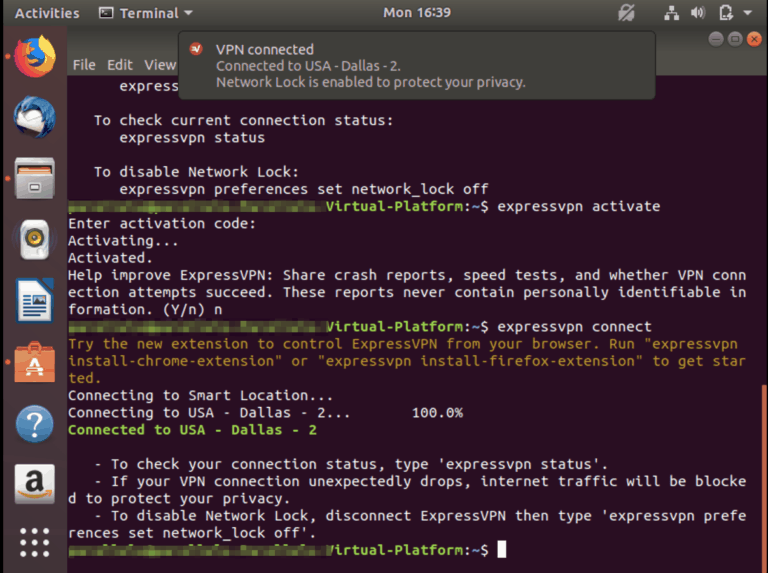The height and width of the screenshot is (573, 768).
Task: Open the Files manager in dock
Action: pyautogui.click(x=34, y=179)
